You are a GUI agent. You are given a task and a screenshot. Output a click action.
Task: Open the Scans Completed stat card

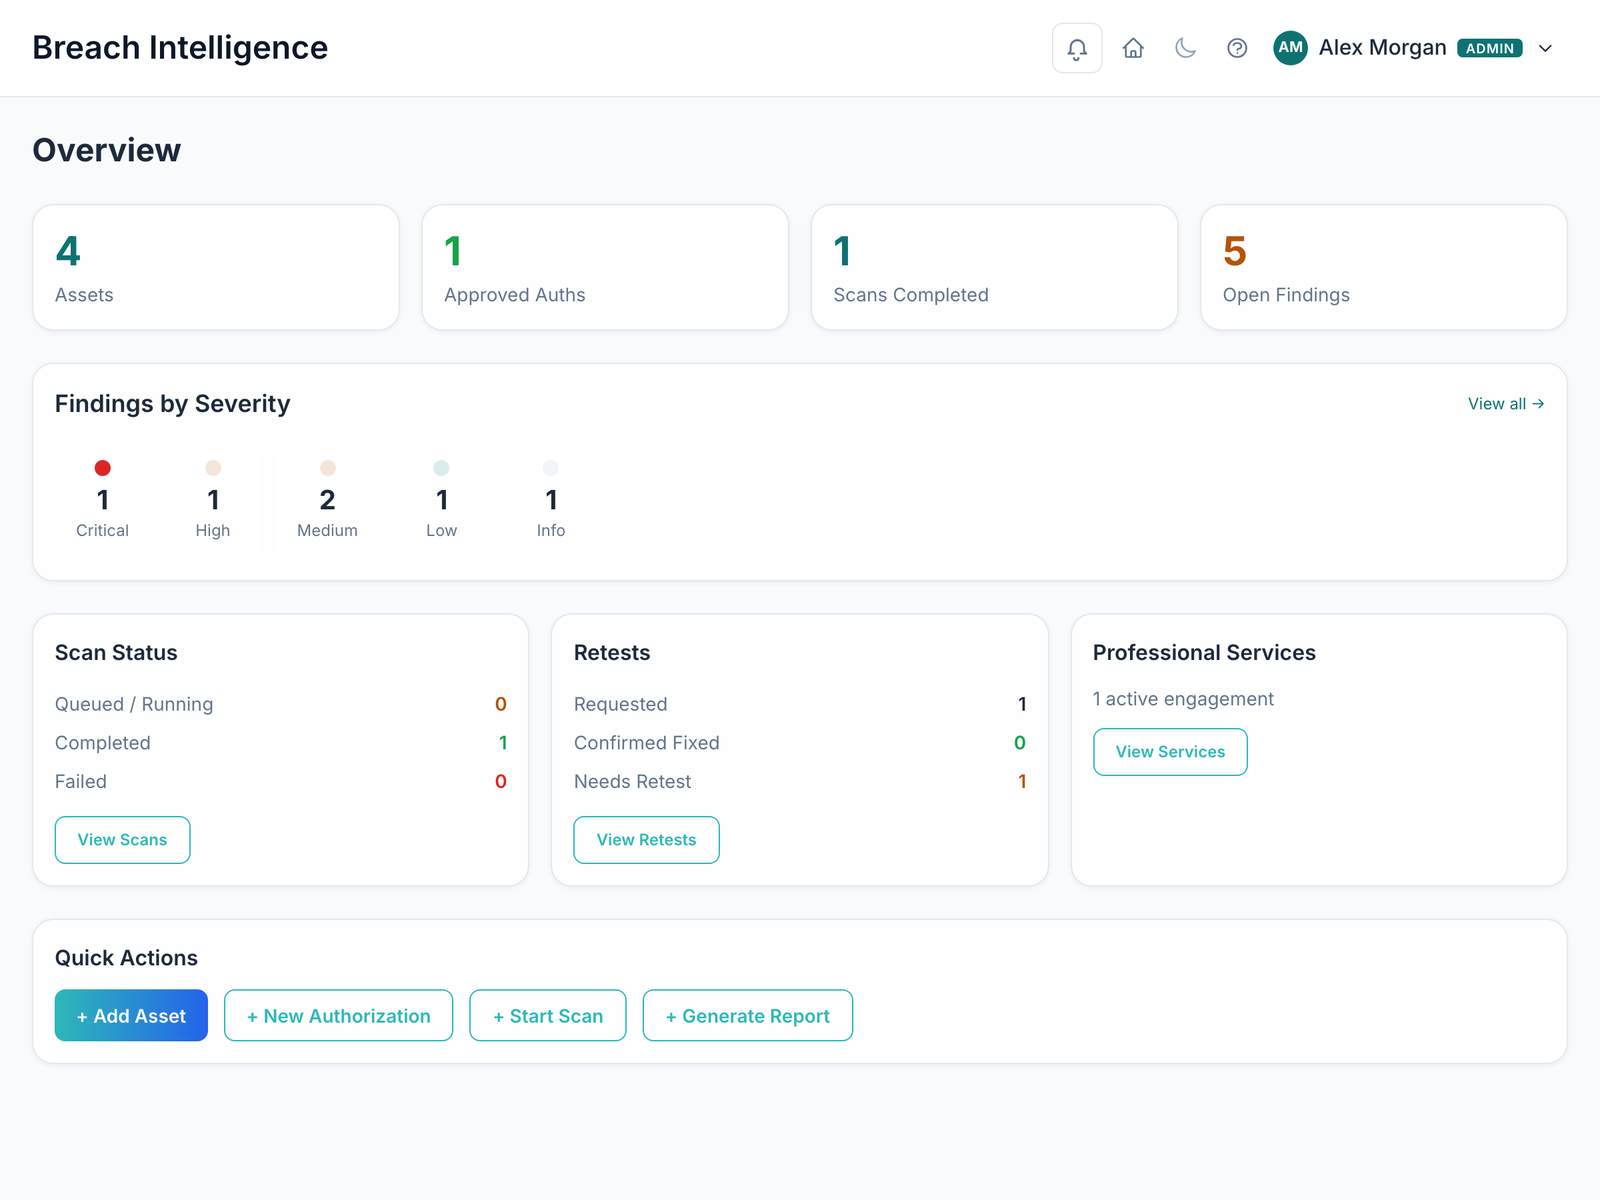[994, 267]
